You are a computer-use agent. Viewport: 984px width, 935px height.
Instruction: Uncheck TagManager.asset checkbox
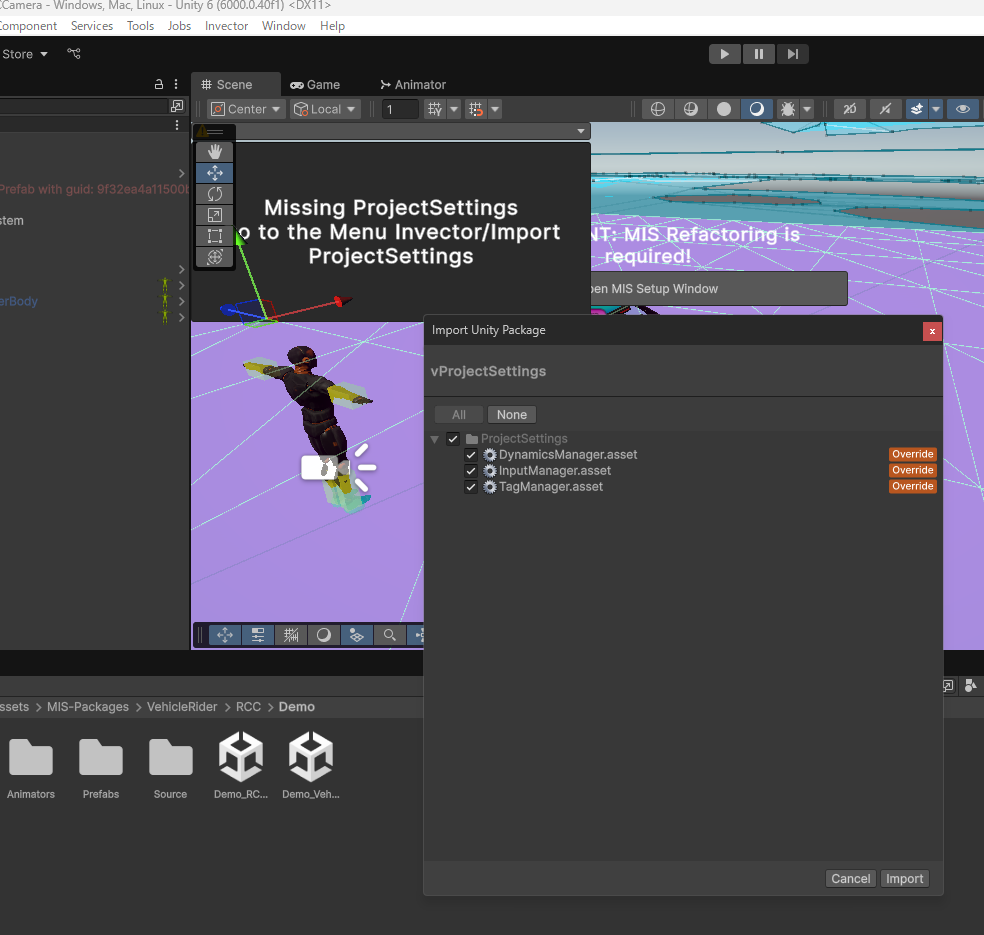point(471,487)
